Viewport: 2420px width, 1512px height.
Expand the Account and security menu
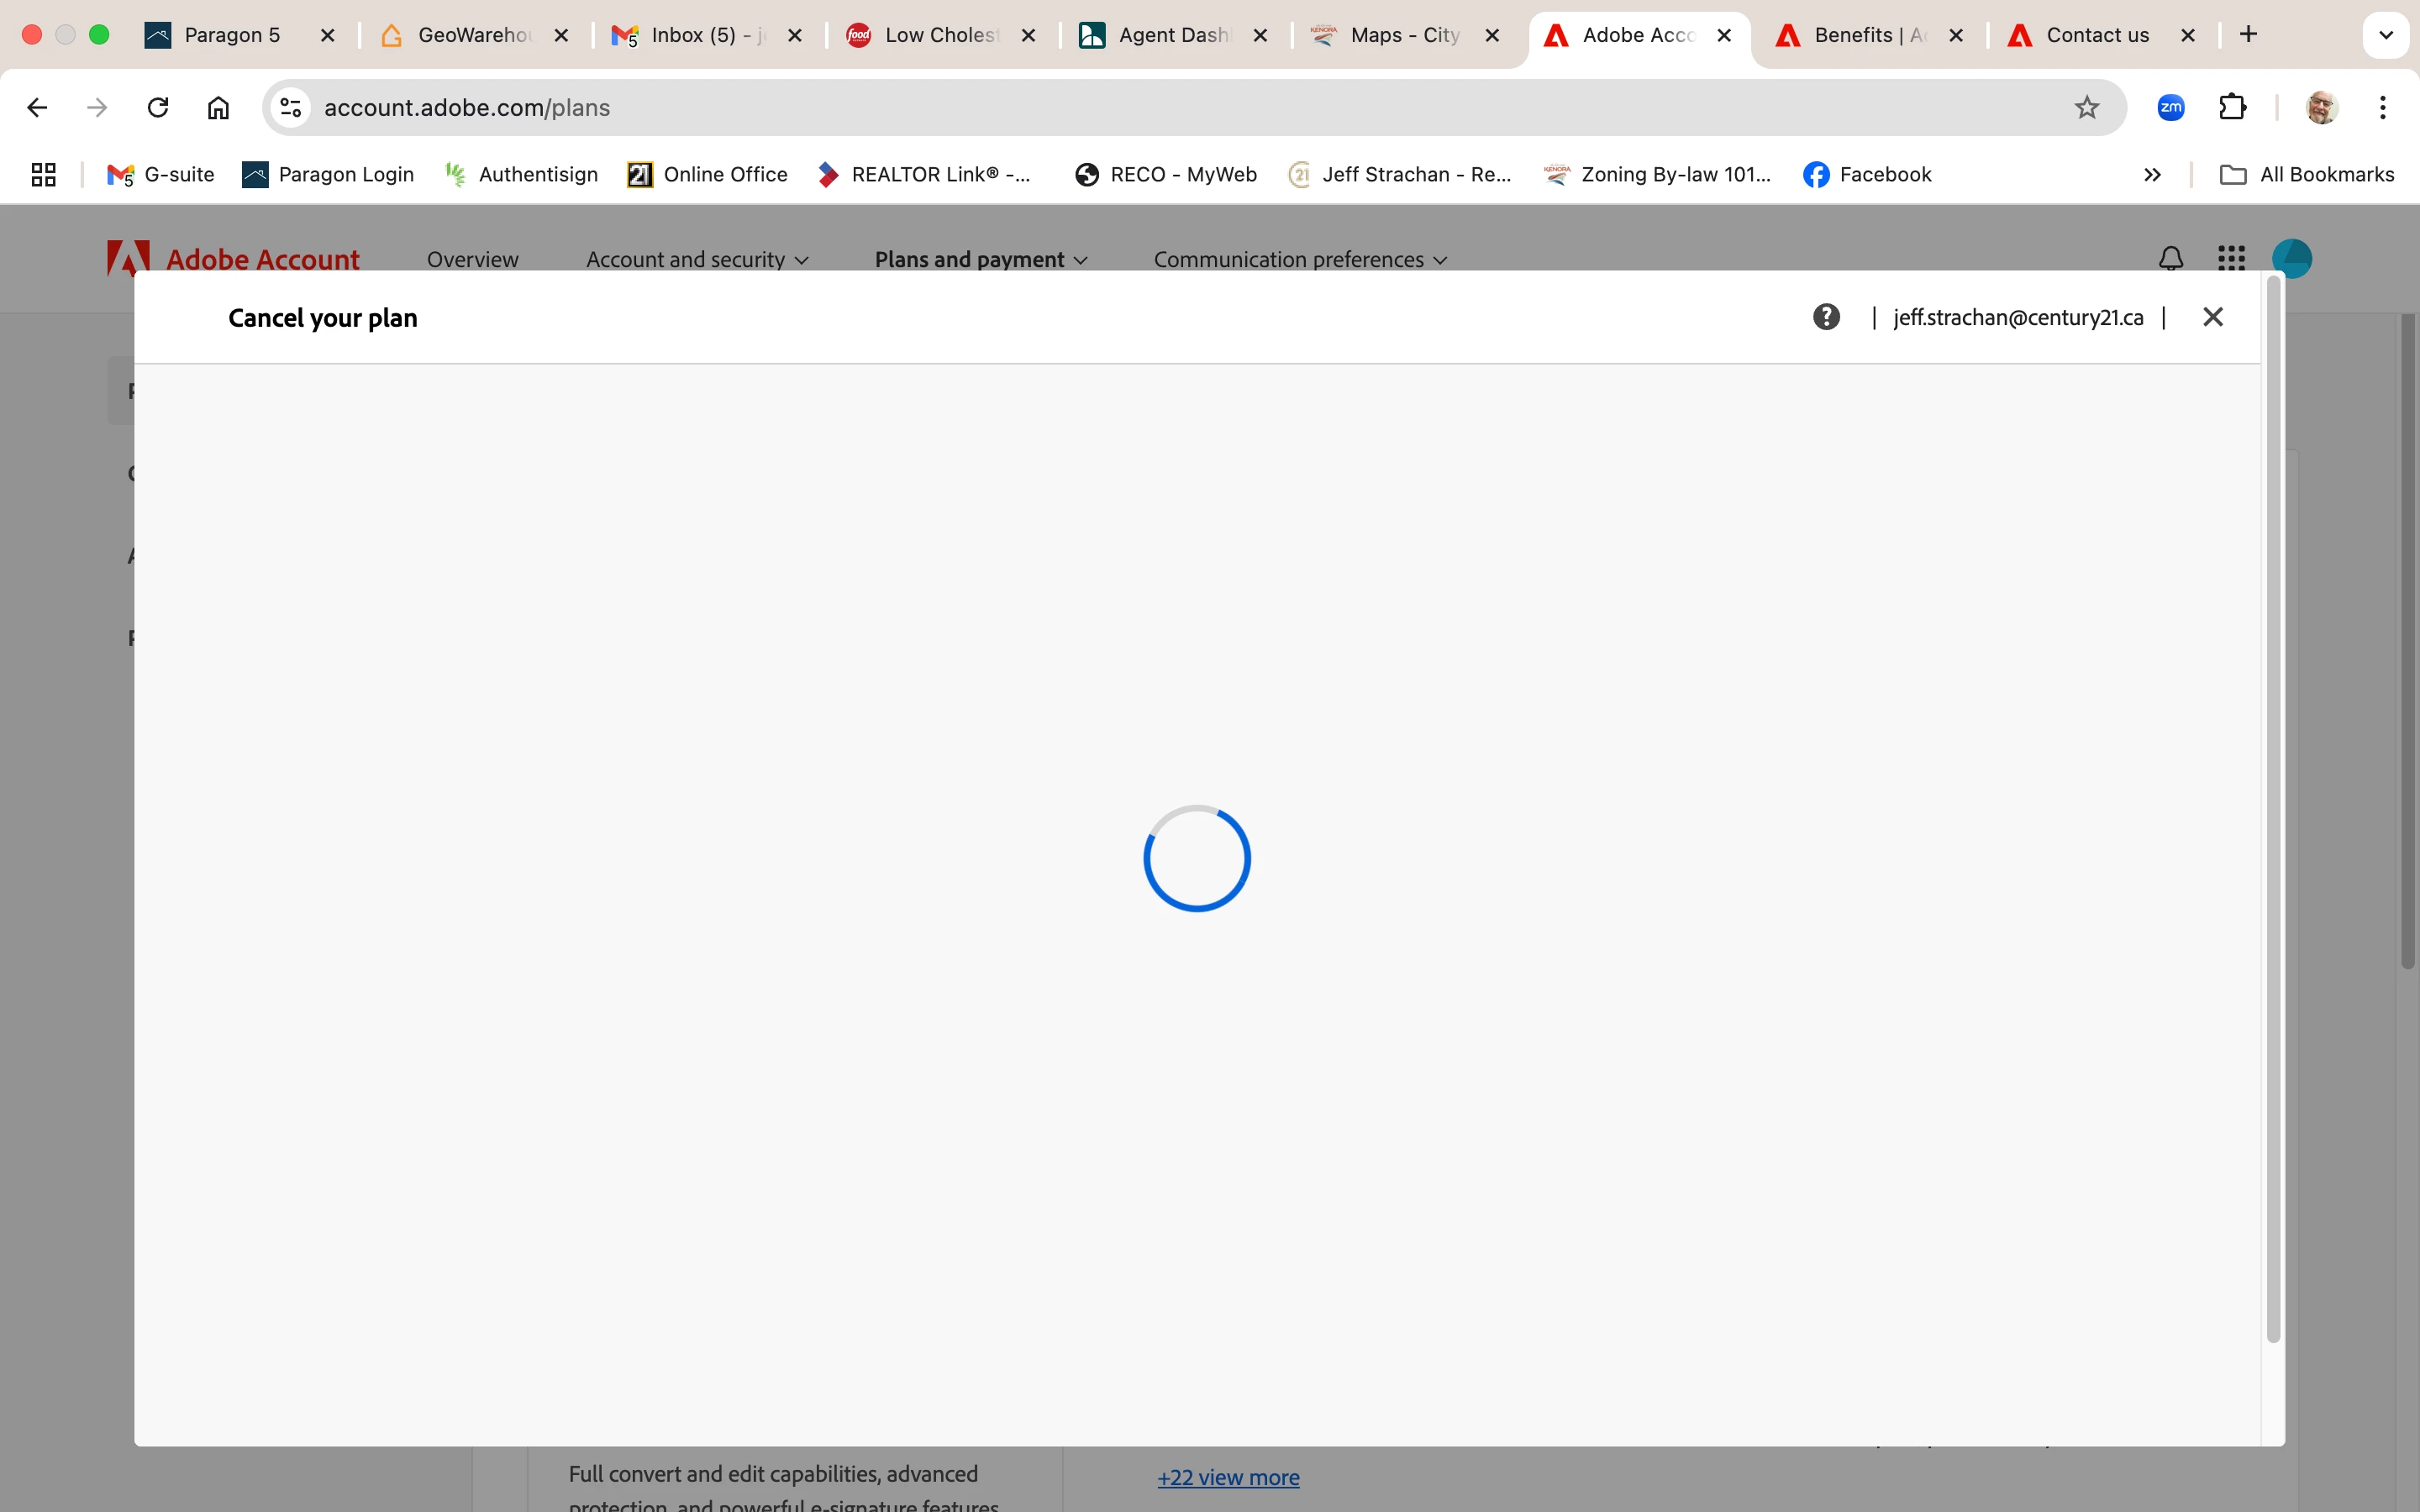pyautogui.click(x=696, y=259)
